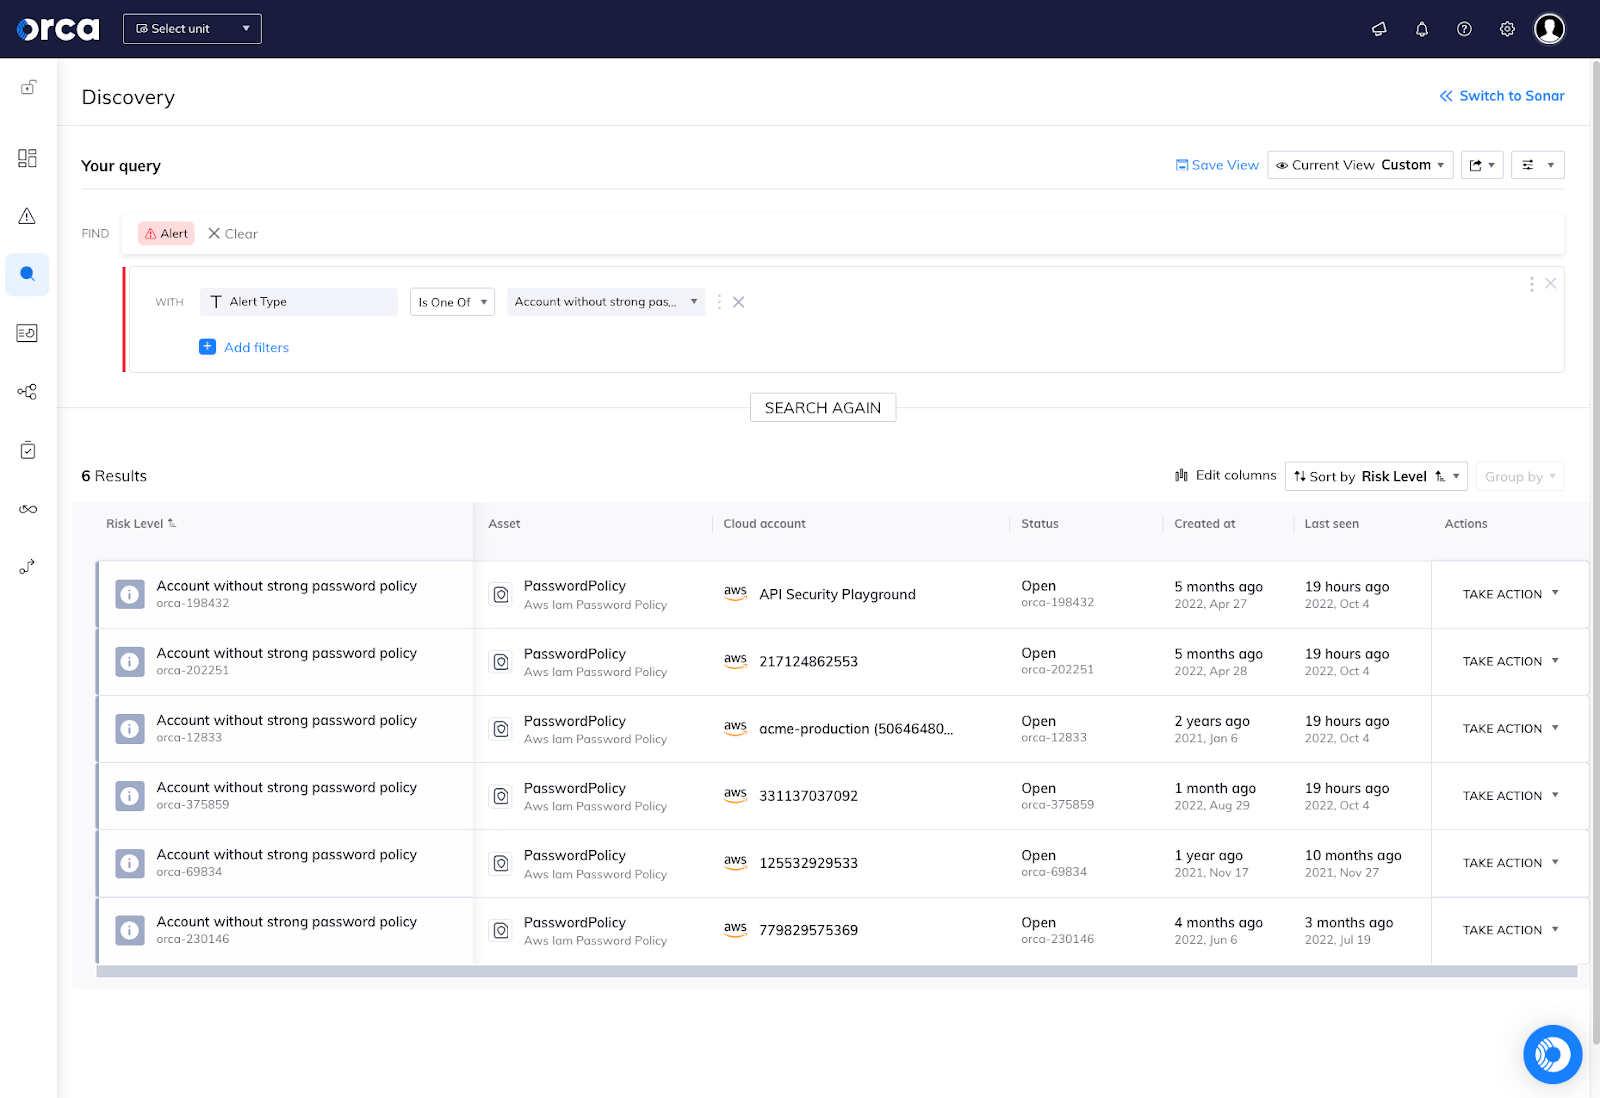Open the attack path graph icon in the sidebar
Screen dimensions: 1600x1098
point(27,391)
